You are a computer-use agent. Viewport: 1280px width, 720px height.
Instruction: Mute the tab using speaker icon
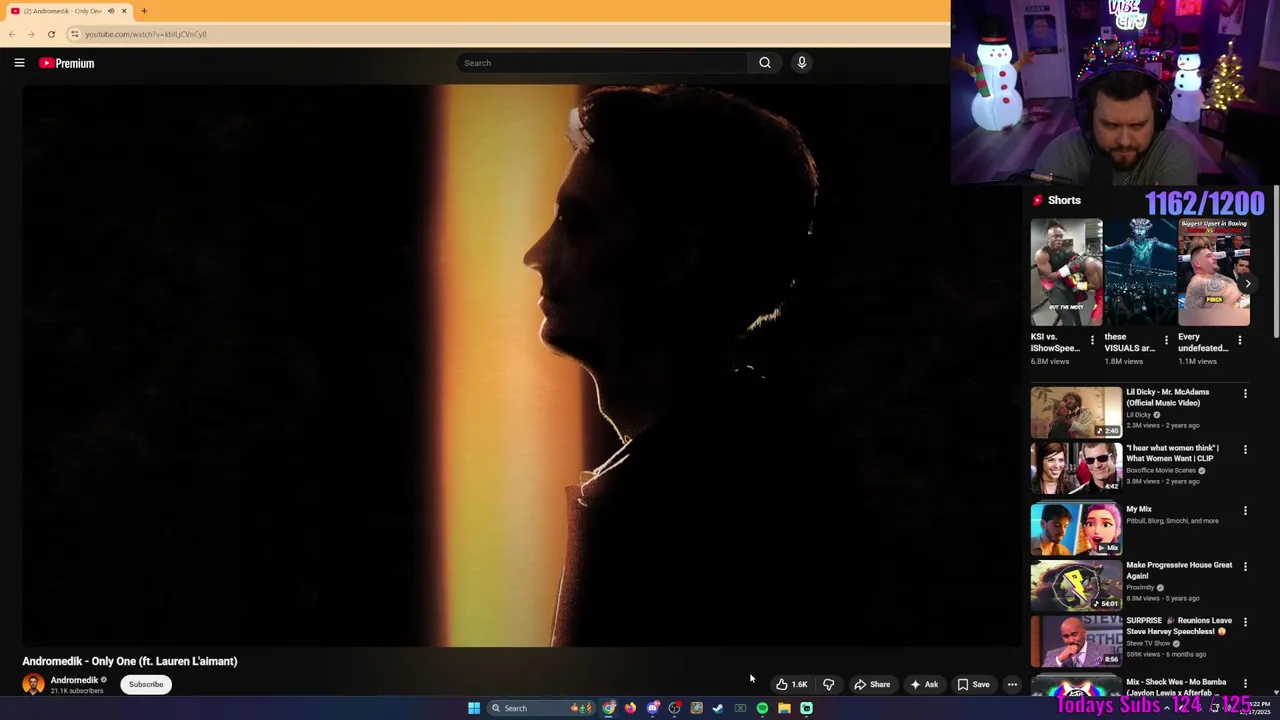point(111,11)
